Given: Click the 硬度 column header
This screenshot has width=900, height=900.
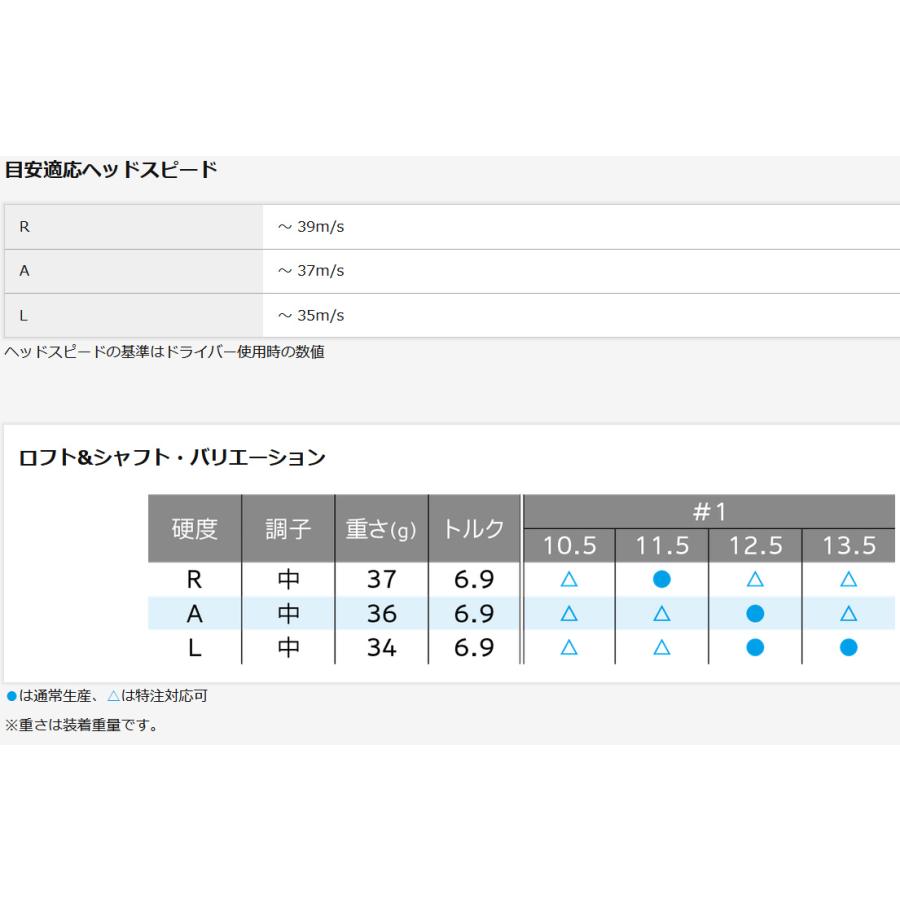Looking at the screenshot, I should coord(195,529).
